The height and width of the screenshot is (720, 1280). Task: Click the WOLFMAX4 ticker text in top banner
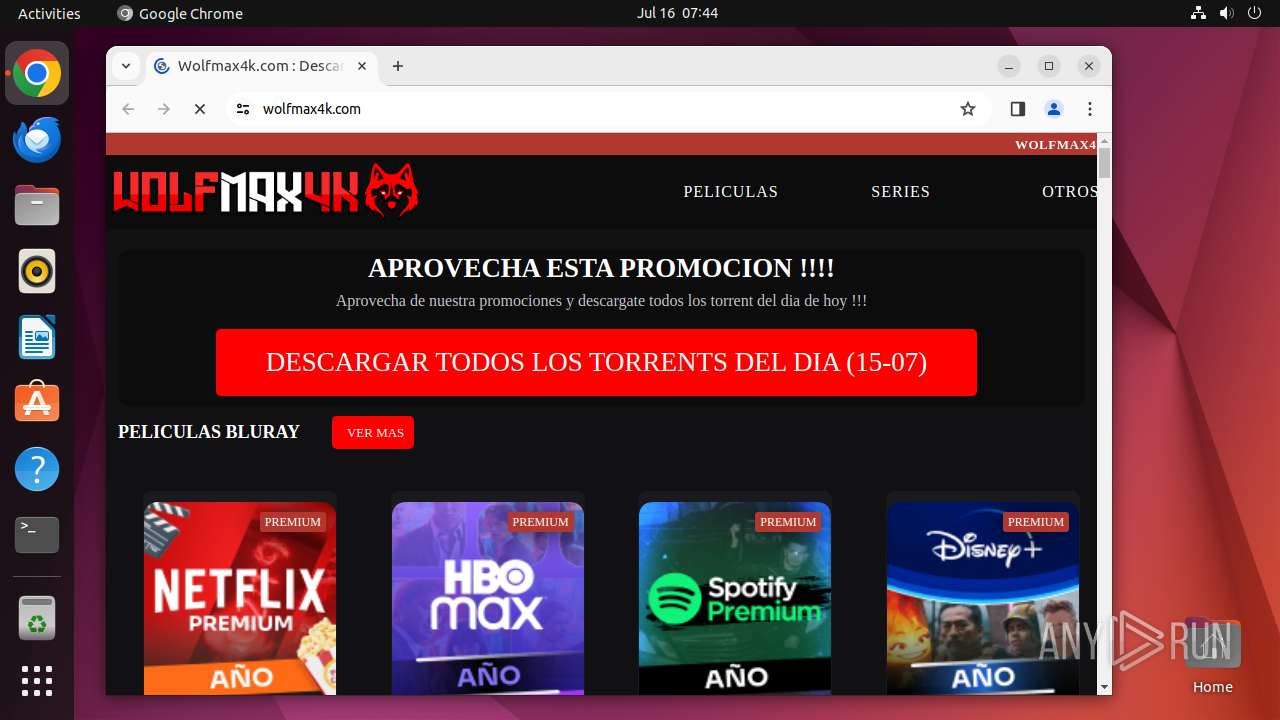[x=1056, y=144]
